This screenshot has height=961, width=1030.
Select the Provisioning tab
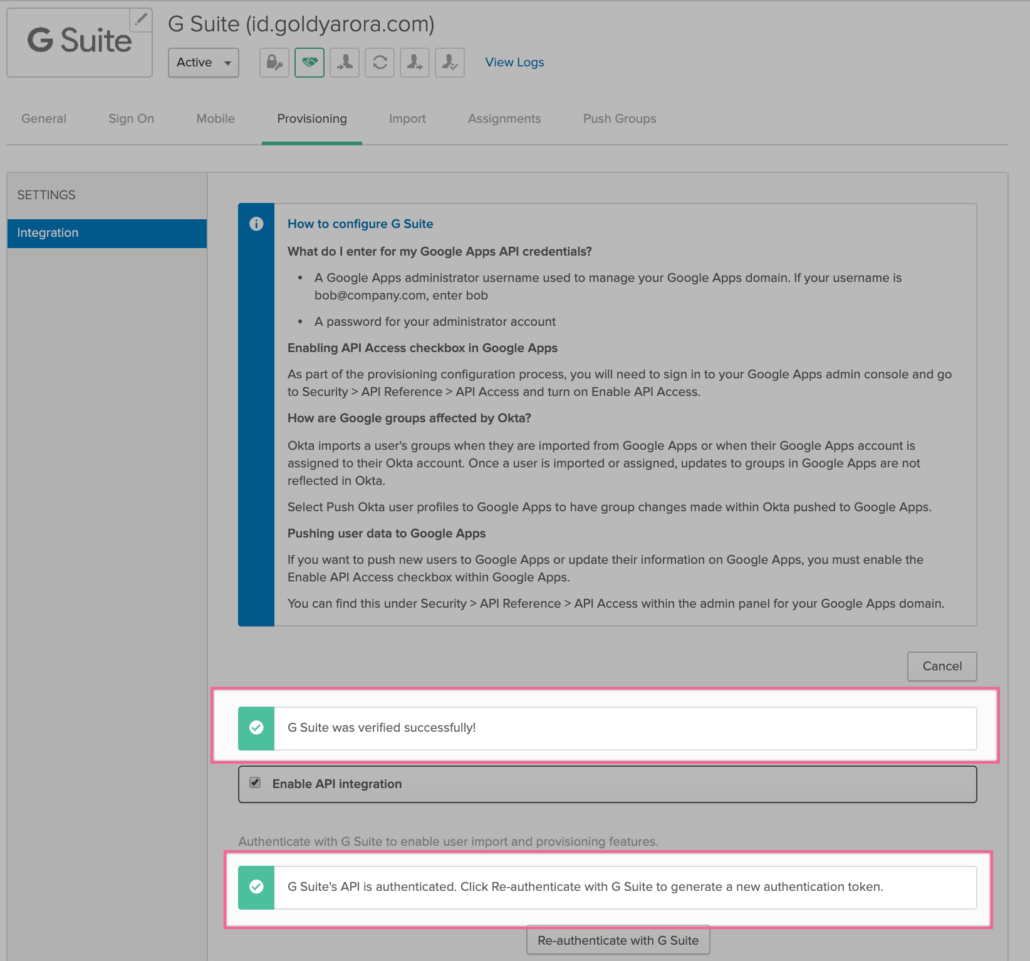[x=312, y=119]
